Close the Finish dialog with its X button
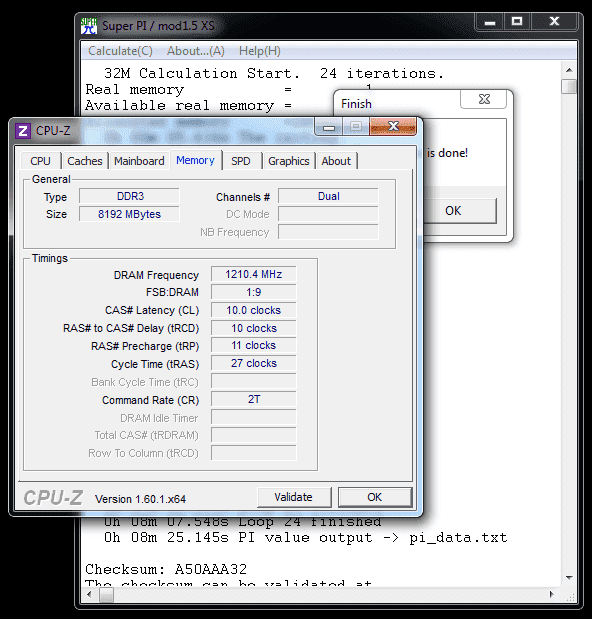 (484, 99)
